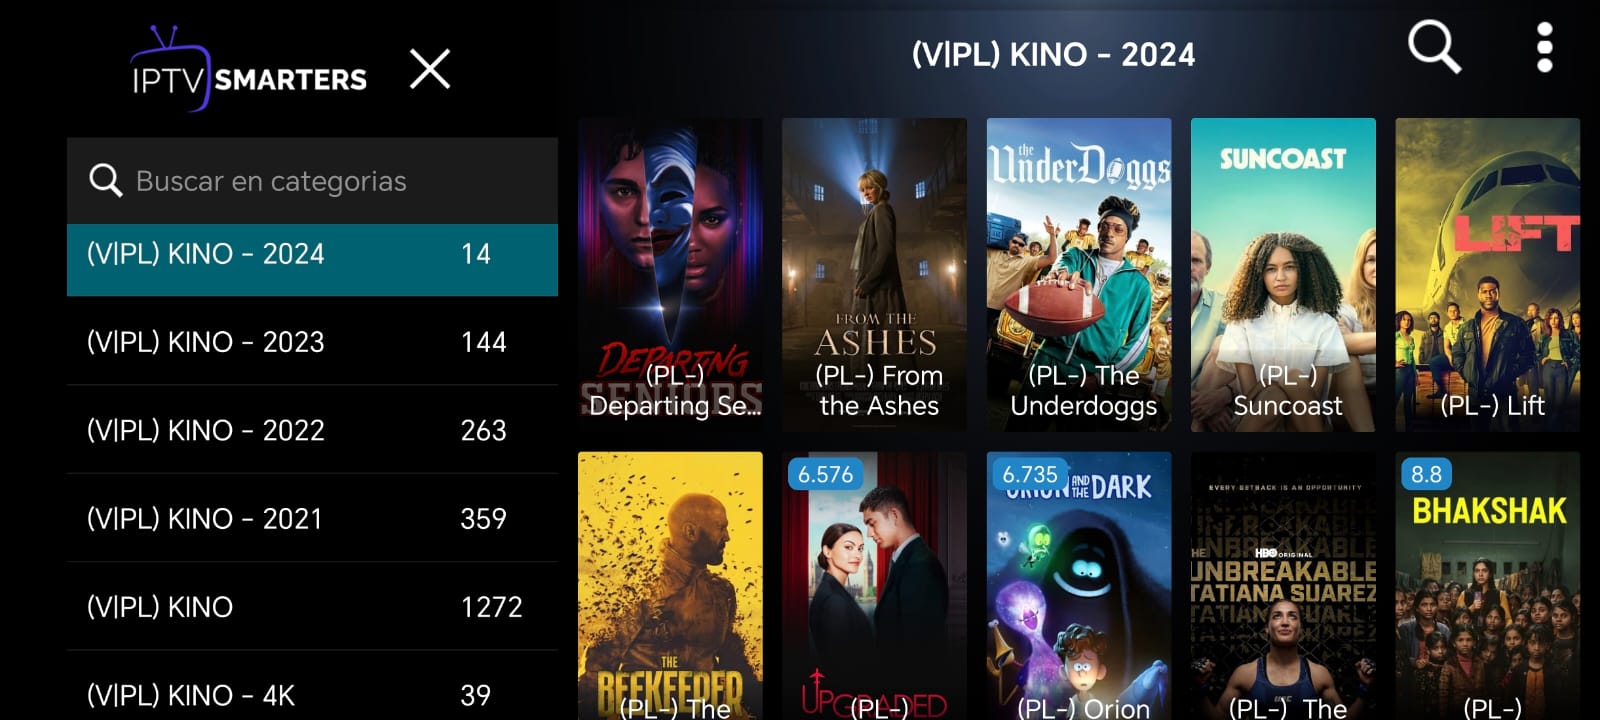The width and height of the screenshot is (1600, 720).
Task: Open the three-dot more options menu
Action: [1544, 47]
